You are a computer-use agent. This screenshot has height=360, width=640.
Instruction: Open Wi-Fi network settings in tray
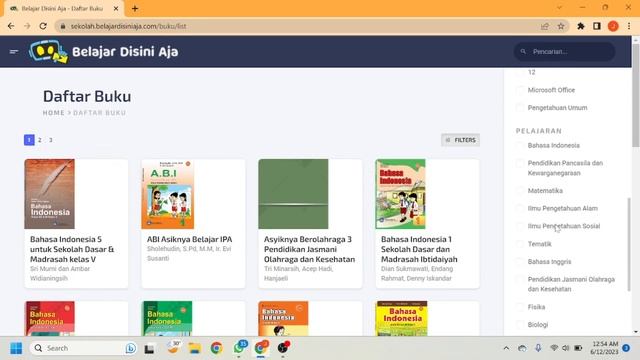pyautogui.click(x=554, y=348)
